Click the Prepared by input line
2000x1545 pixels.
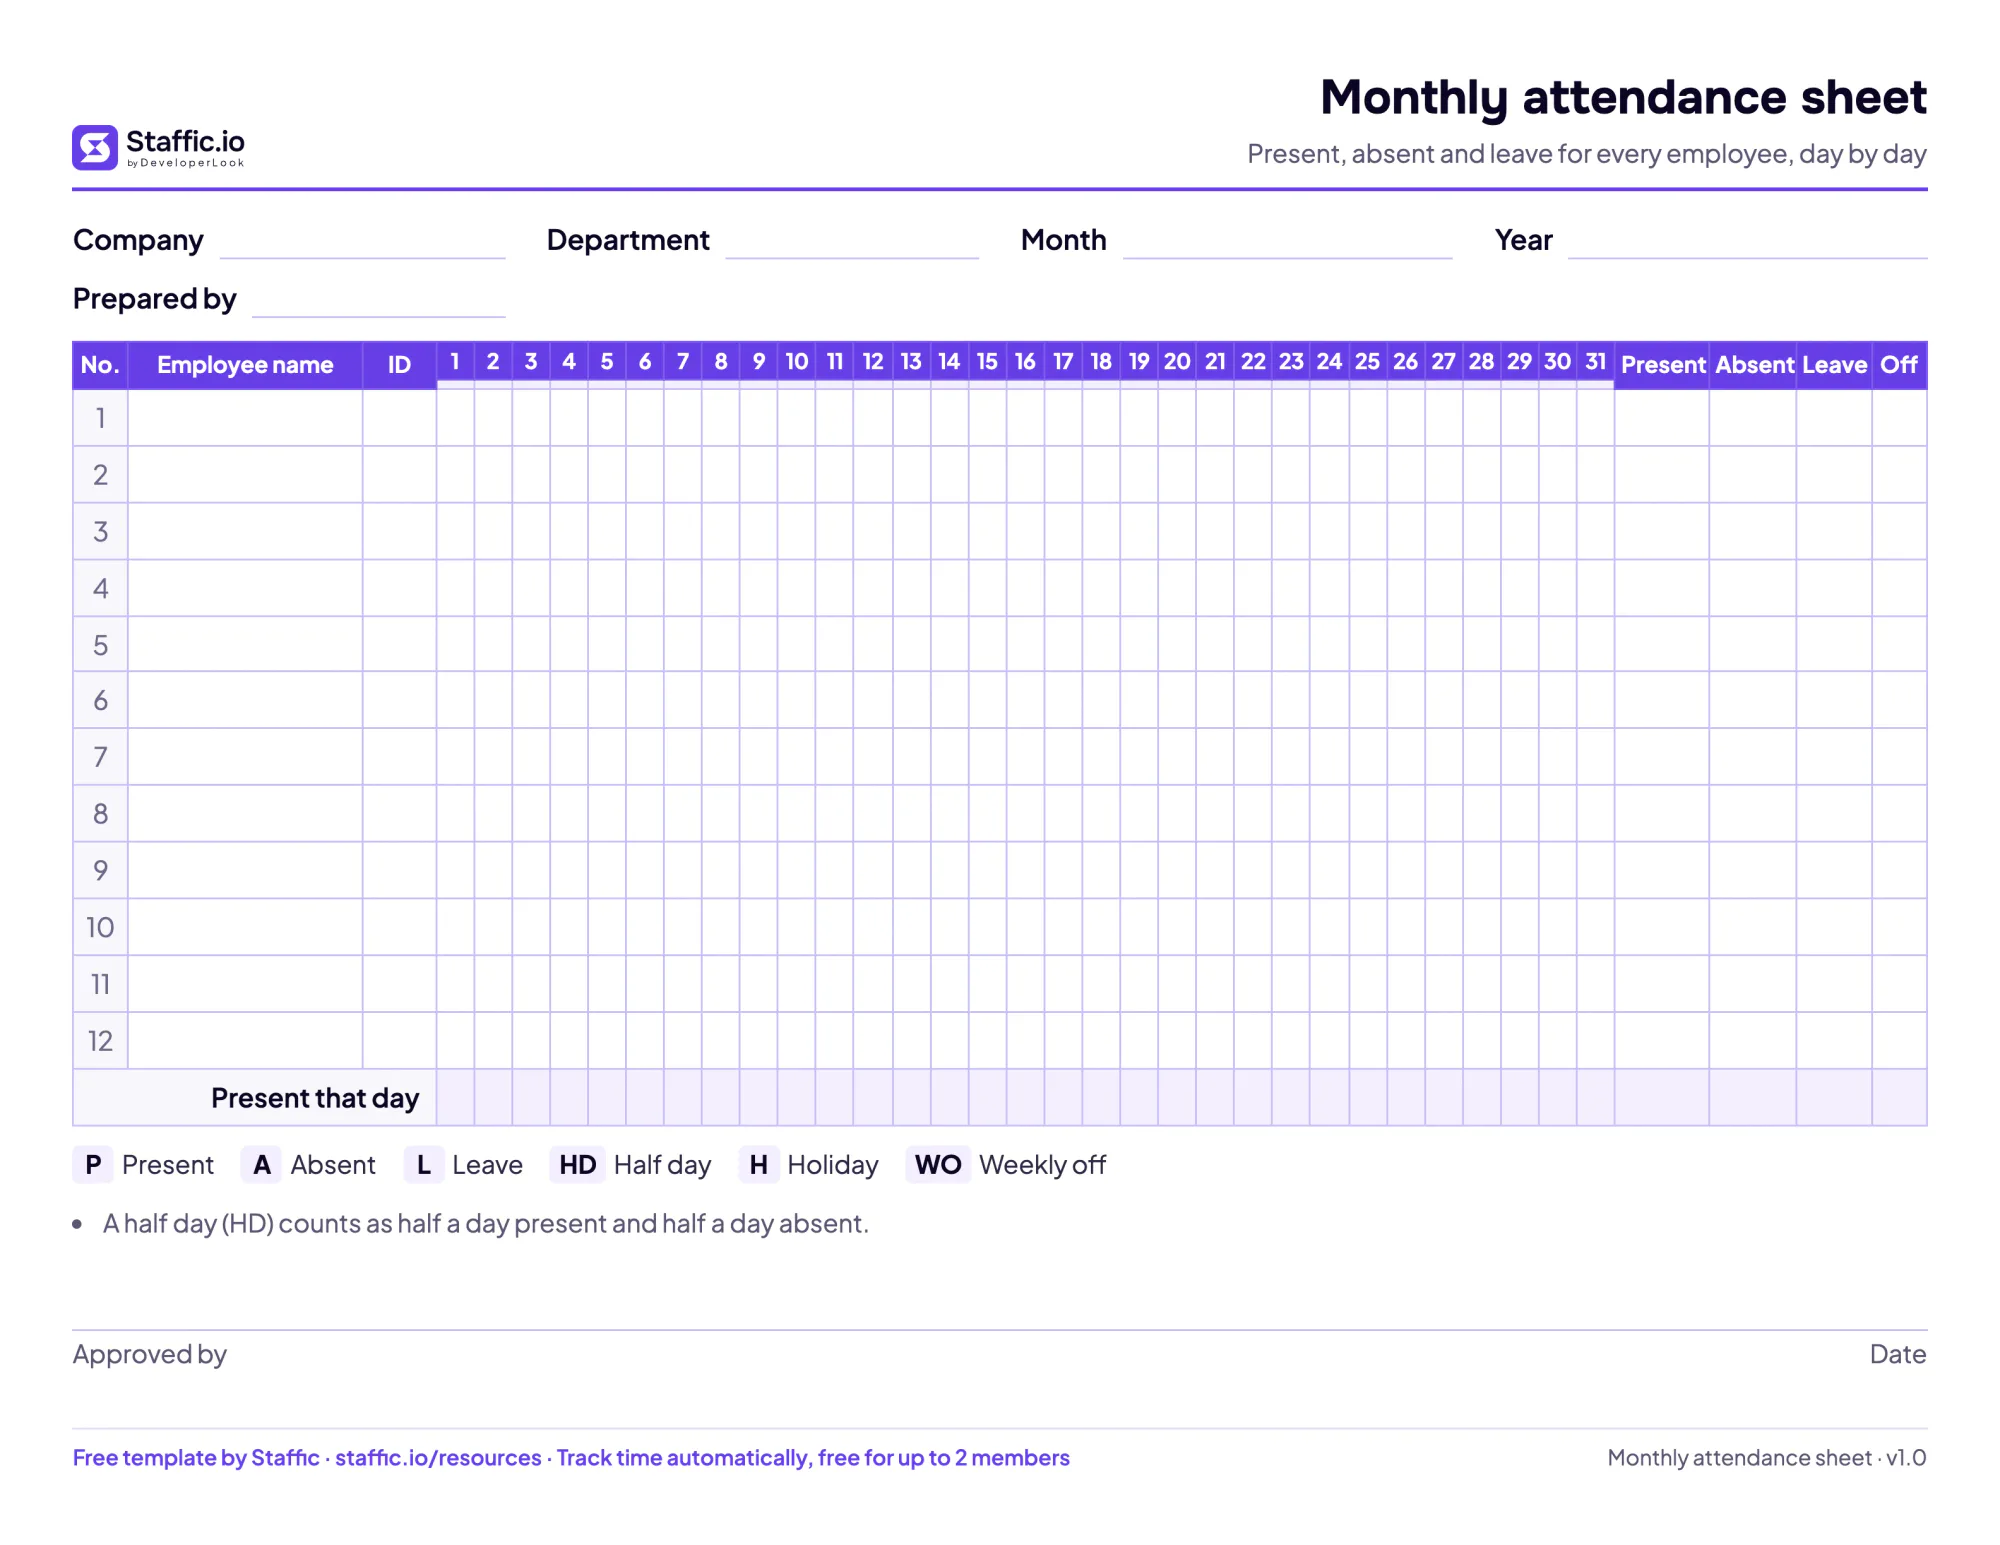click(x=378, y=301)
